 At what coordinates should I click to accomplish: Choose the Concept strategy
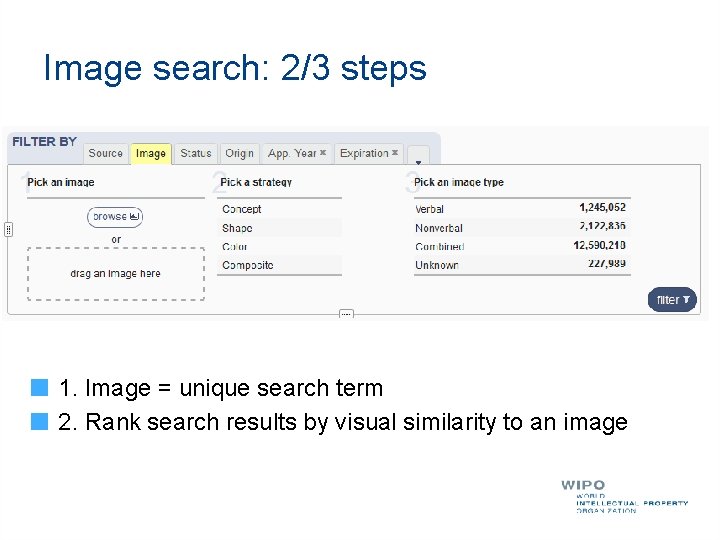pos(279,209)
